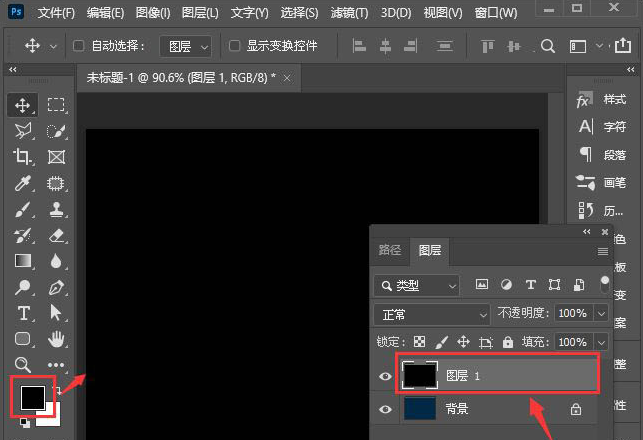
Task: Open the 类型 layer filter dropdown
Action: (x=416, y=285)
